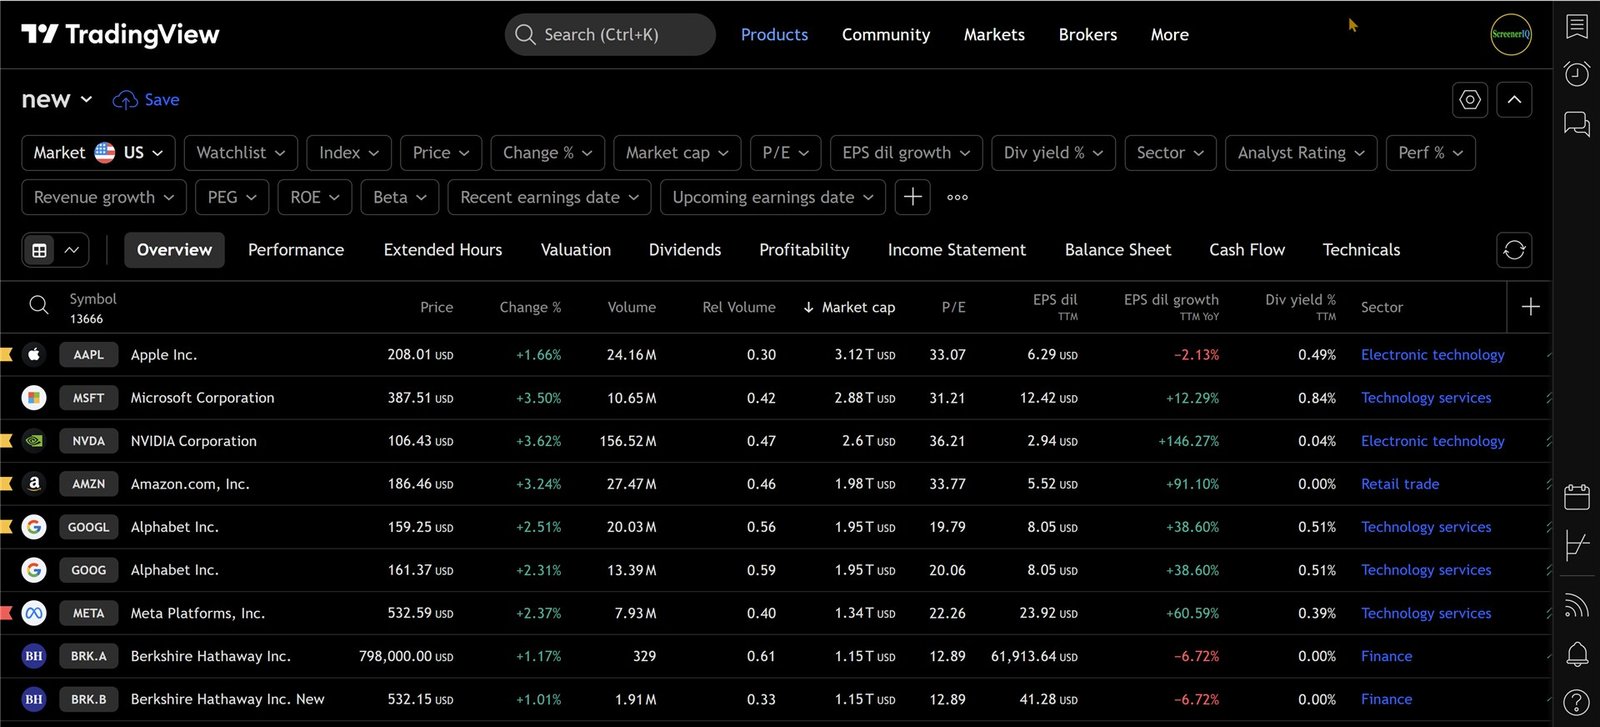Add a new filter with the plus button
Image resolution: width=1600 pixels, height=727 pixels.
pos(912,197)
